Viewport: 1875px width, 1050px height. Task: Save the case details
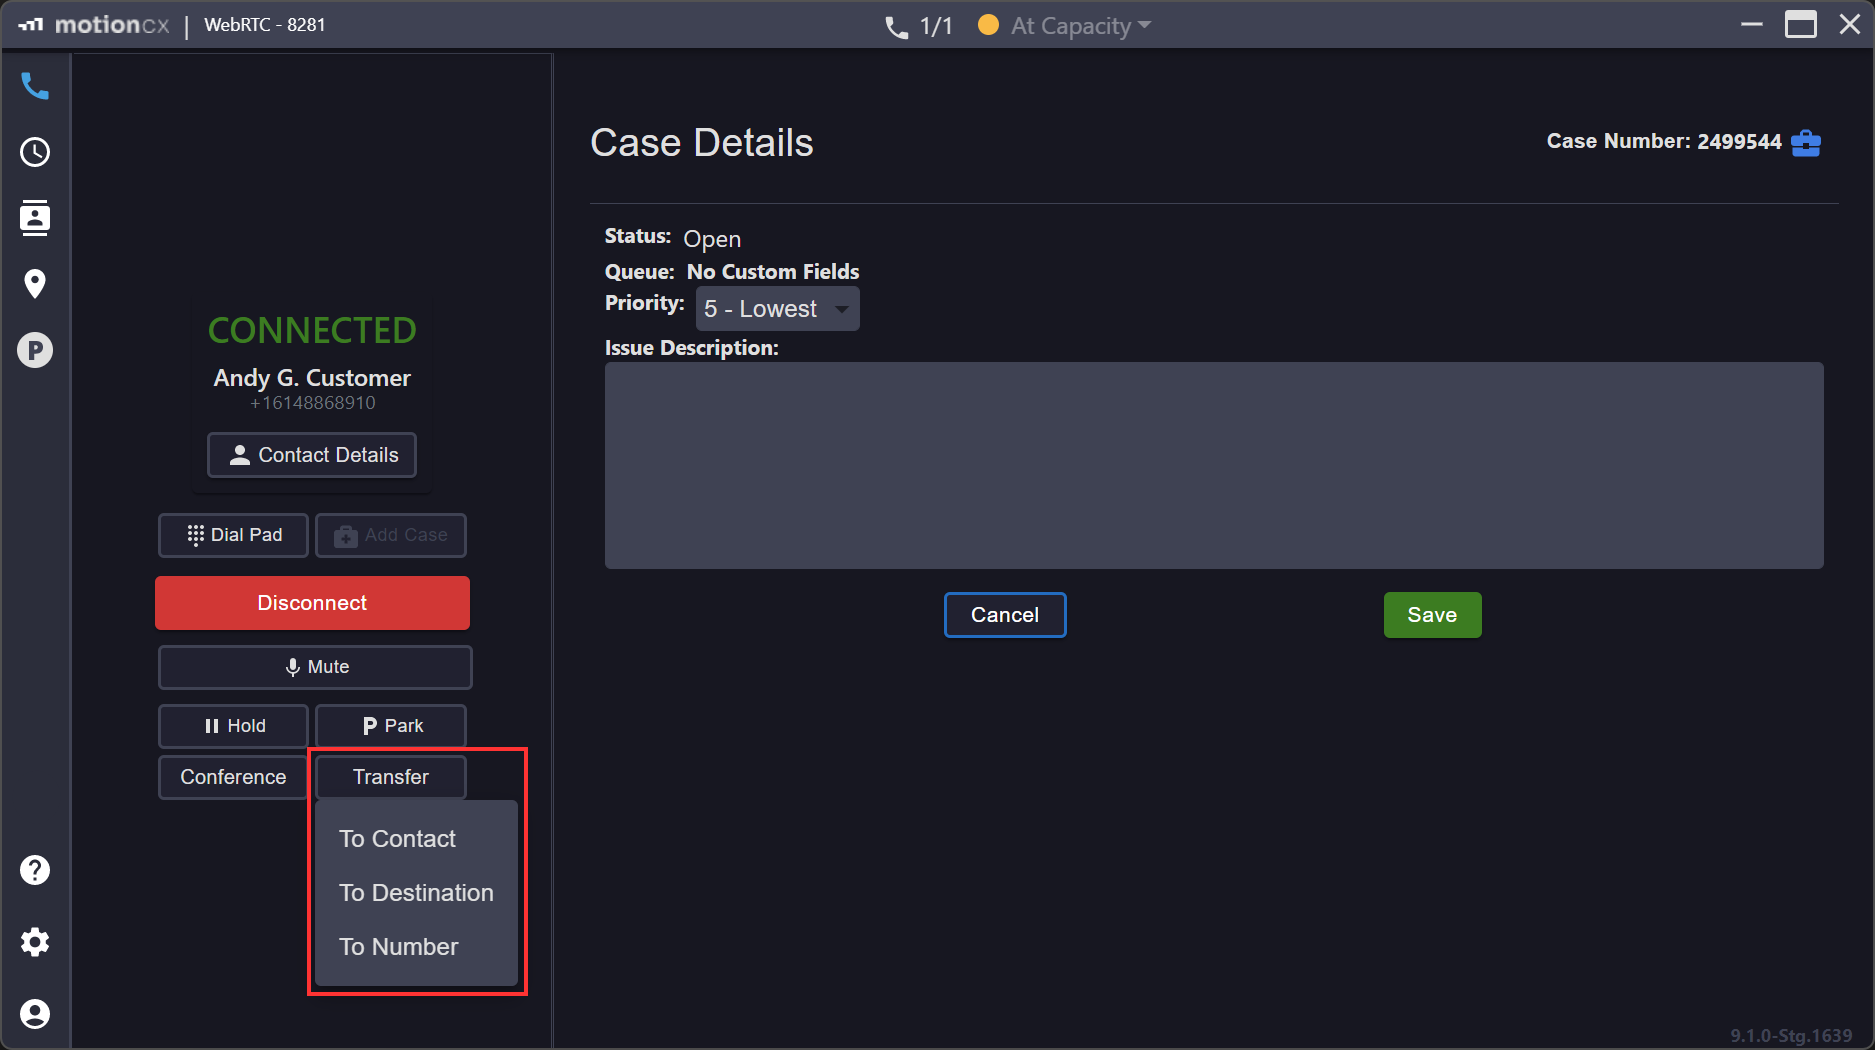tap(1432, 615)
